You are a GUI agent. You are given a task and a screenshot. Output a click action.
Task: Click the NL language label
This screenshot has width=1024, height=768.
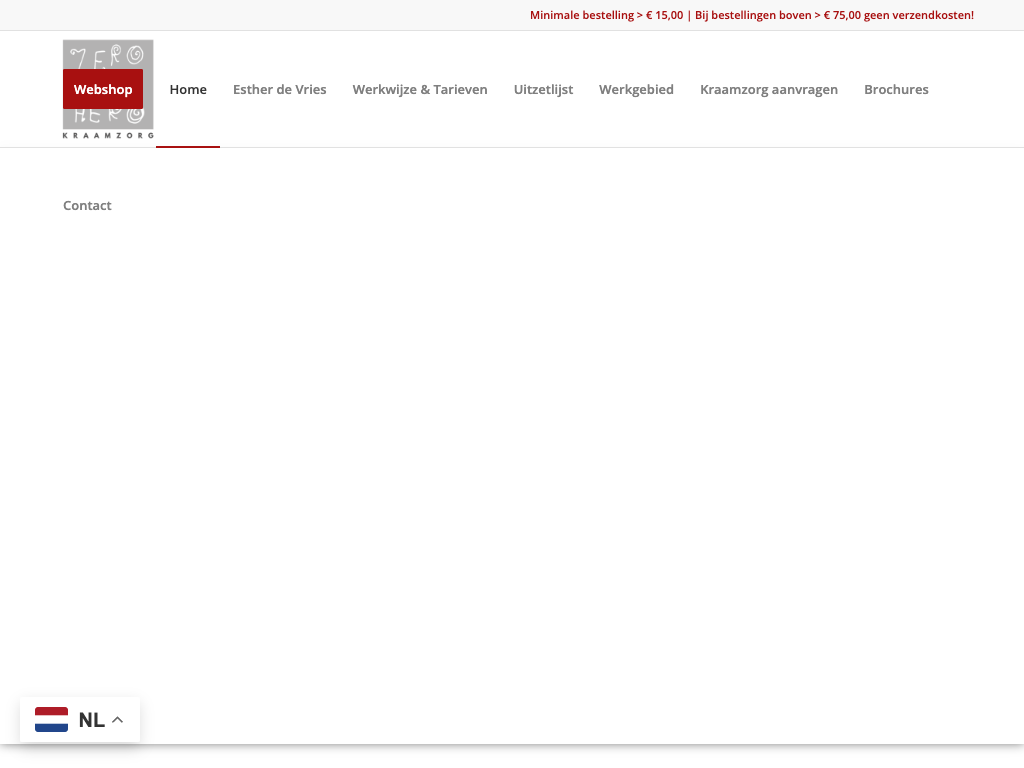point(91,720)
